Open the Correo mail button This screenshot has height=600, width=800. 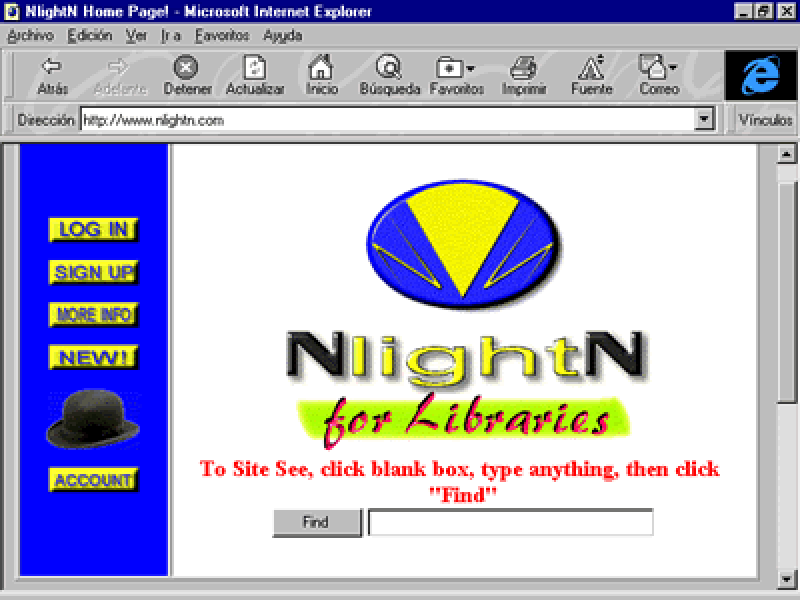pyautogui.click(x=659, y=76)
